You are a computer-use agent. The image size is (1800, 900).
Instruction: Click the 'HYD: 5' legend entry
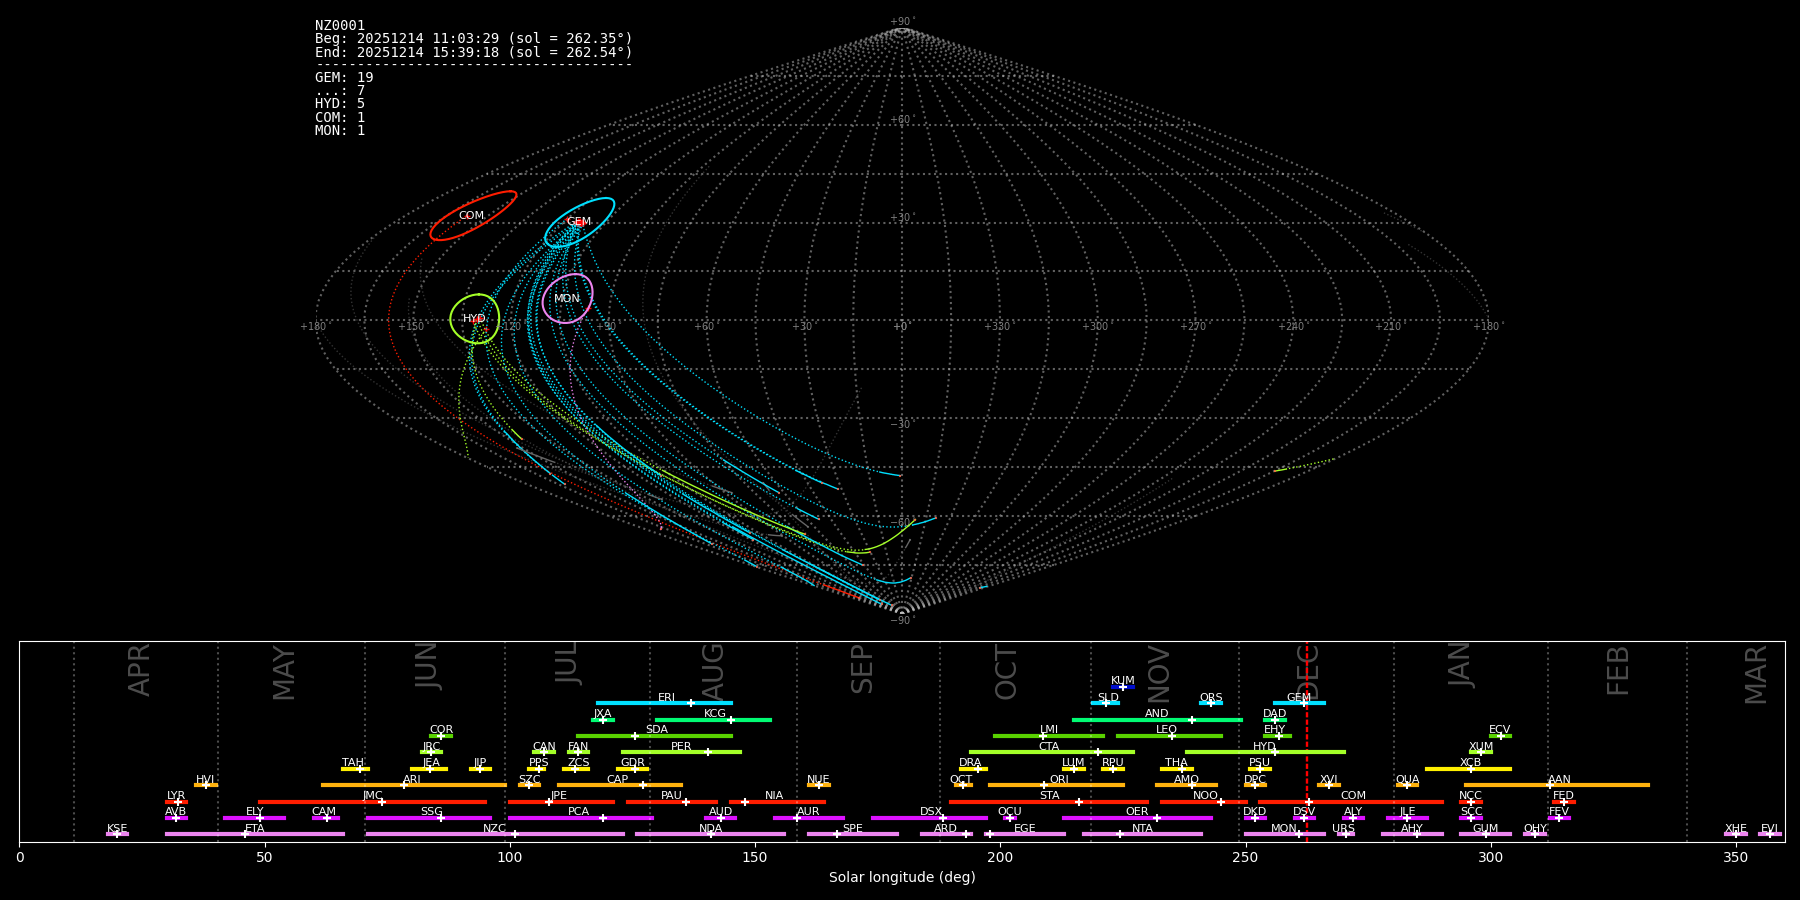coord(340,104)
